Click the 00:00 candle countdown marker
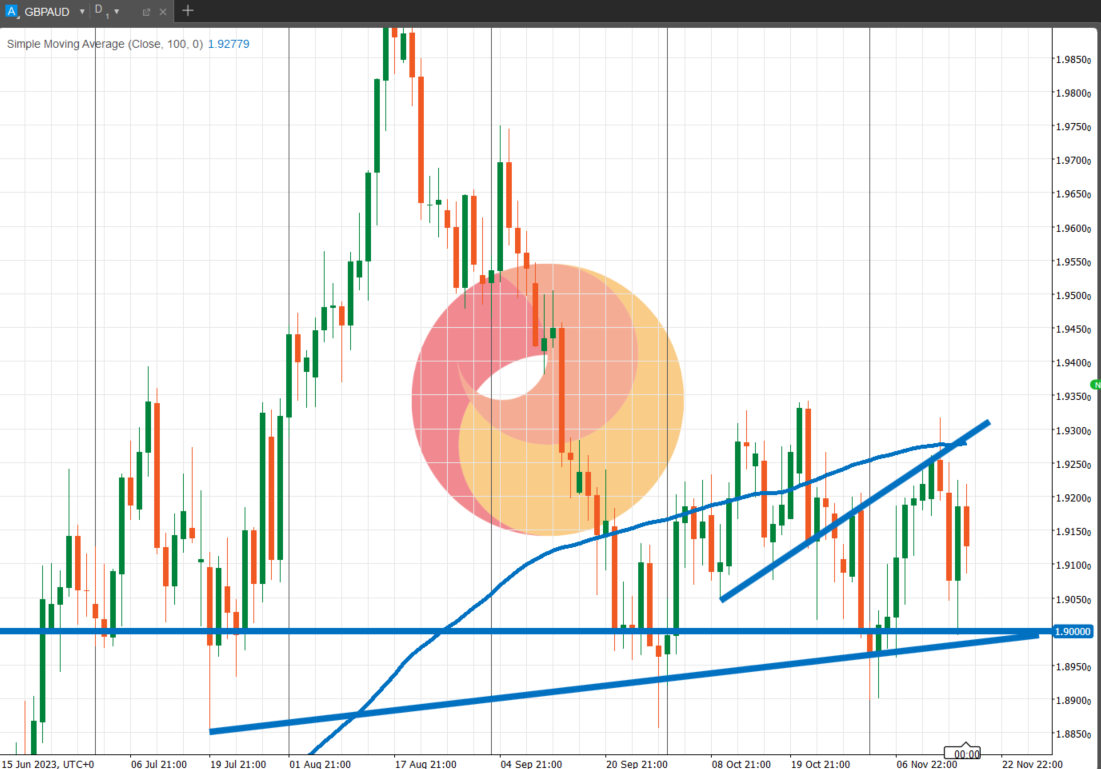1101x769 pixels. click(x=965, y=754)
